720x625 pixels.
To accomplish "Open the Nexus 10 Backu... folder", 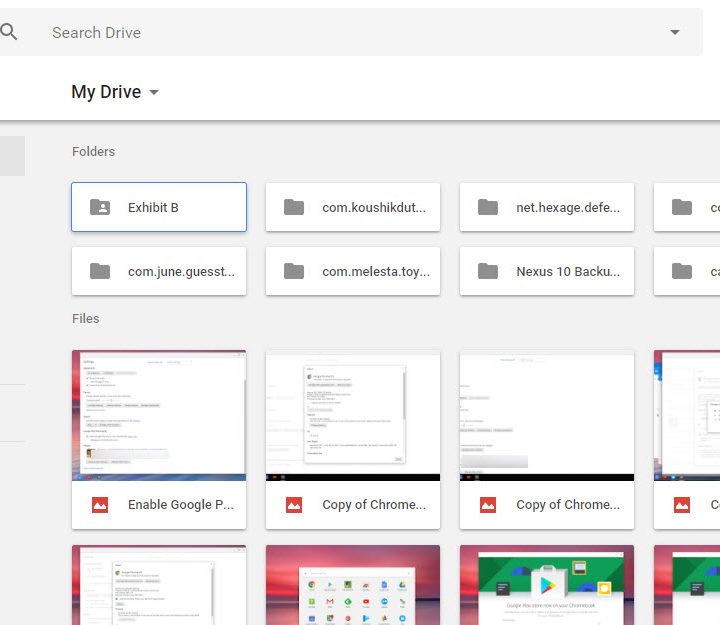I will [x=547, y=271].
